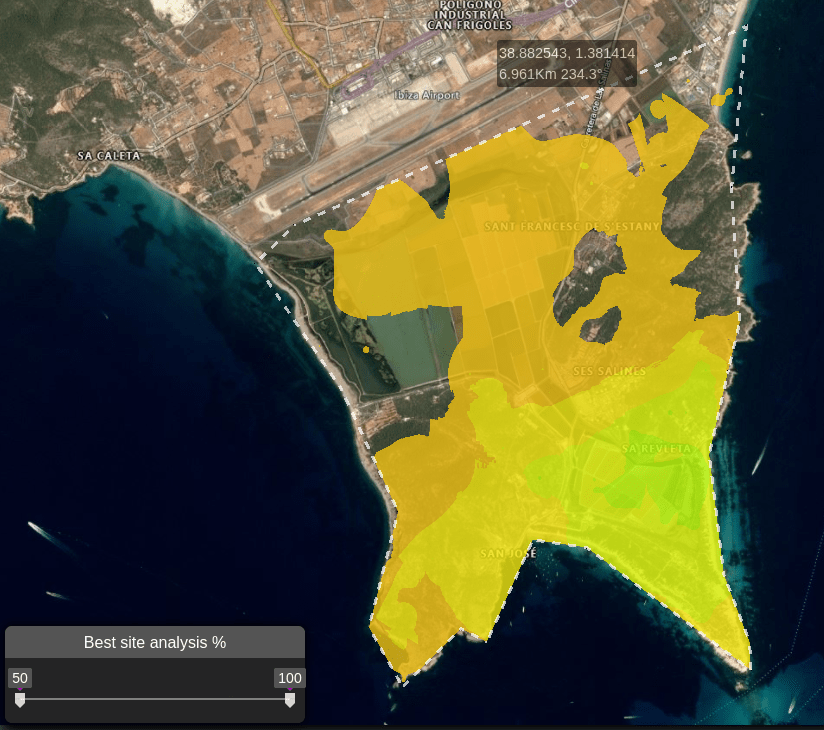Click the 38.882543, 1.381414 coordinates readout

[566, 53]
